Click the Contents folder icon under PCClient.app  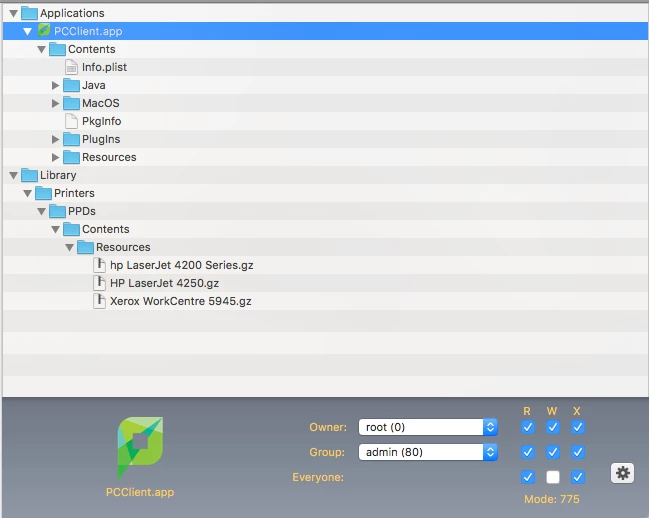click(57, 49)
